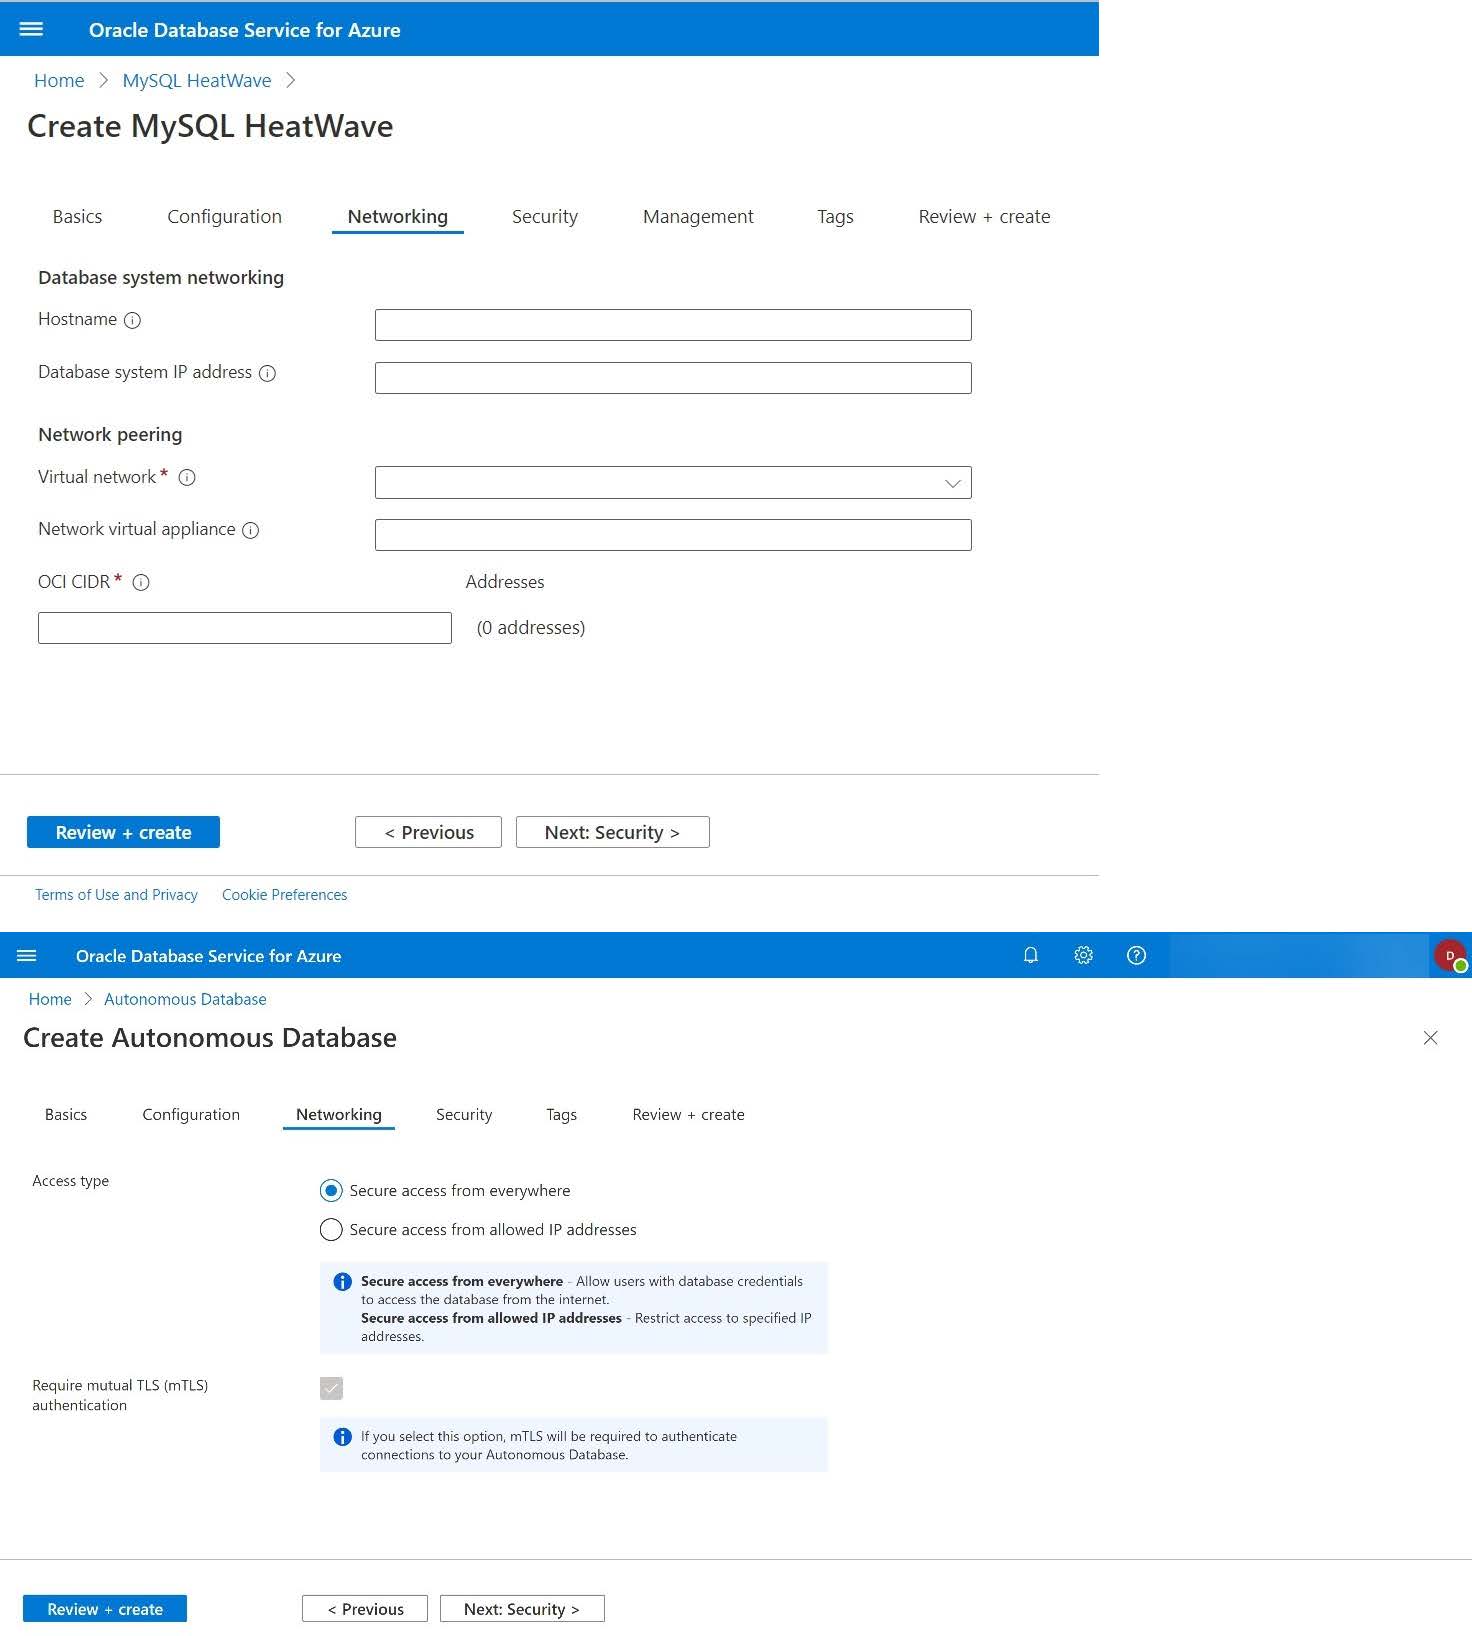Open Cookie Preferences link
This screenshot has height=1636, width=1472.
point(284,895)
